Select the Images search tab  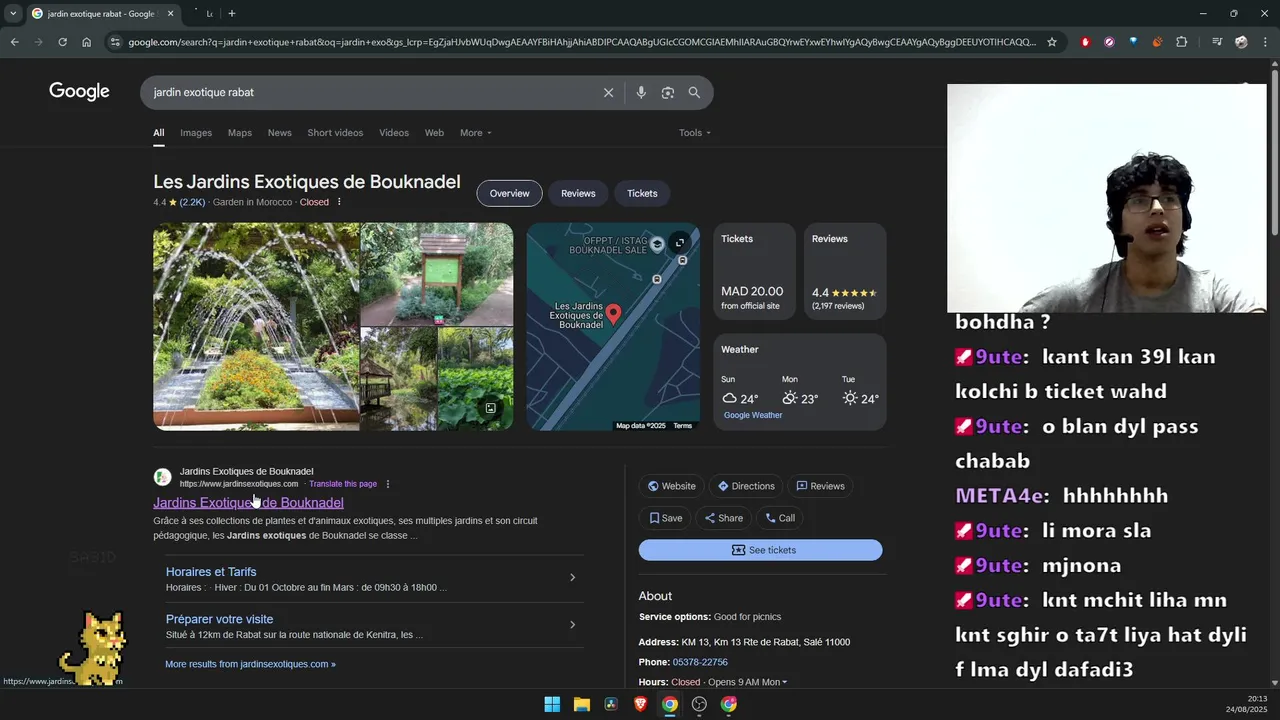[196, 133]
